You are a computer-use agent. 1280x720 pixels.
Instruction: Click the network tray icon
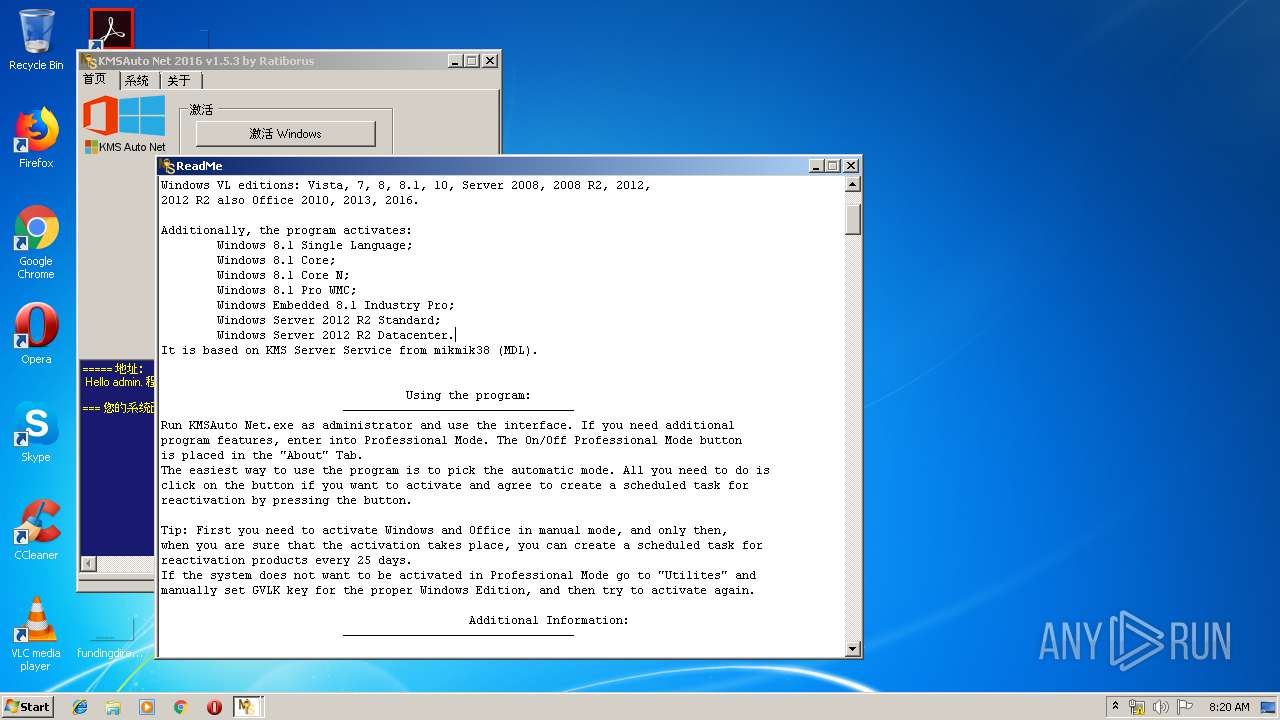pos(1137,707)
